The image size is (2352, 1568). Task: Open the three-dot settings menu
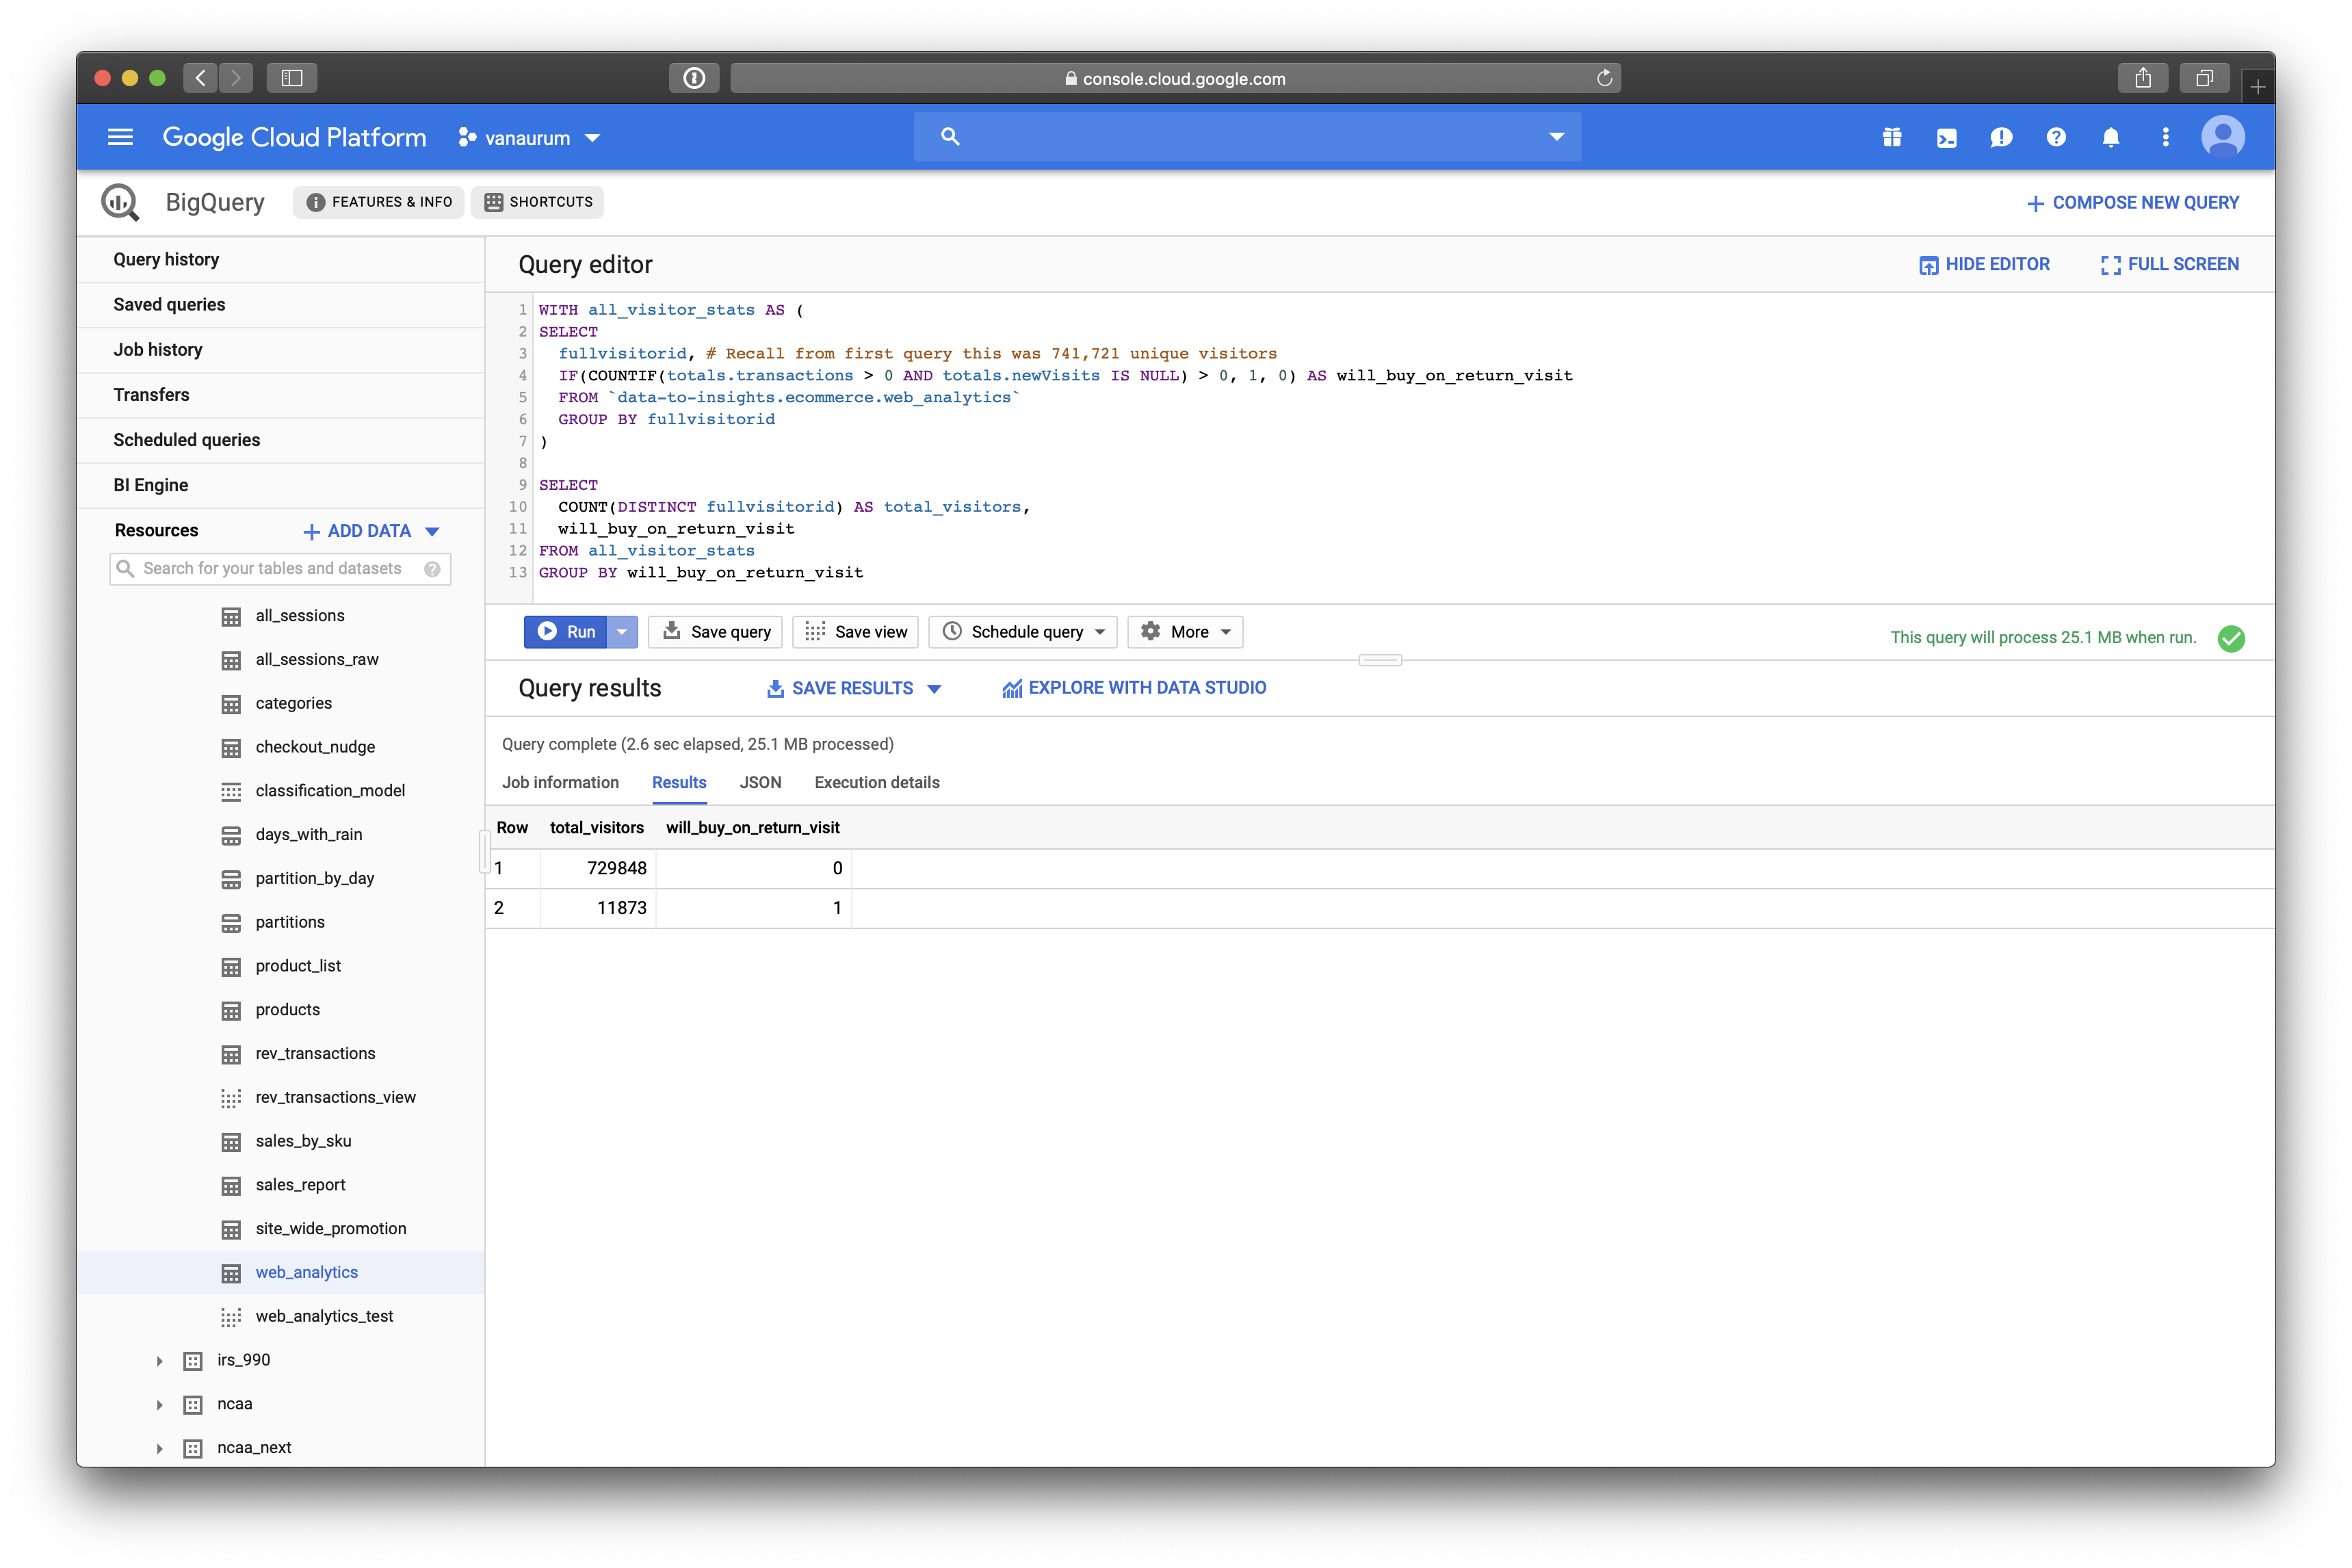click(x=2166, y=137)
